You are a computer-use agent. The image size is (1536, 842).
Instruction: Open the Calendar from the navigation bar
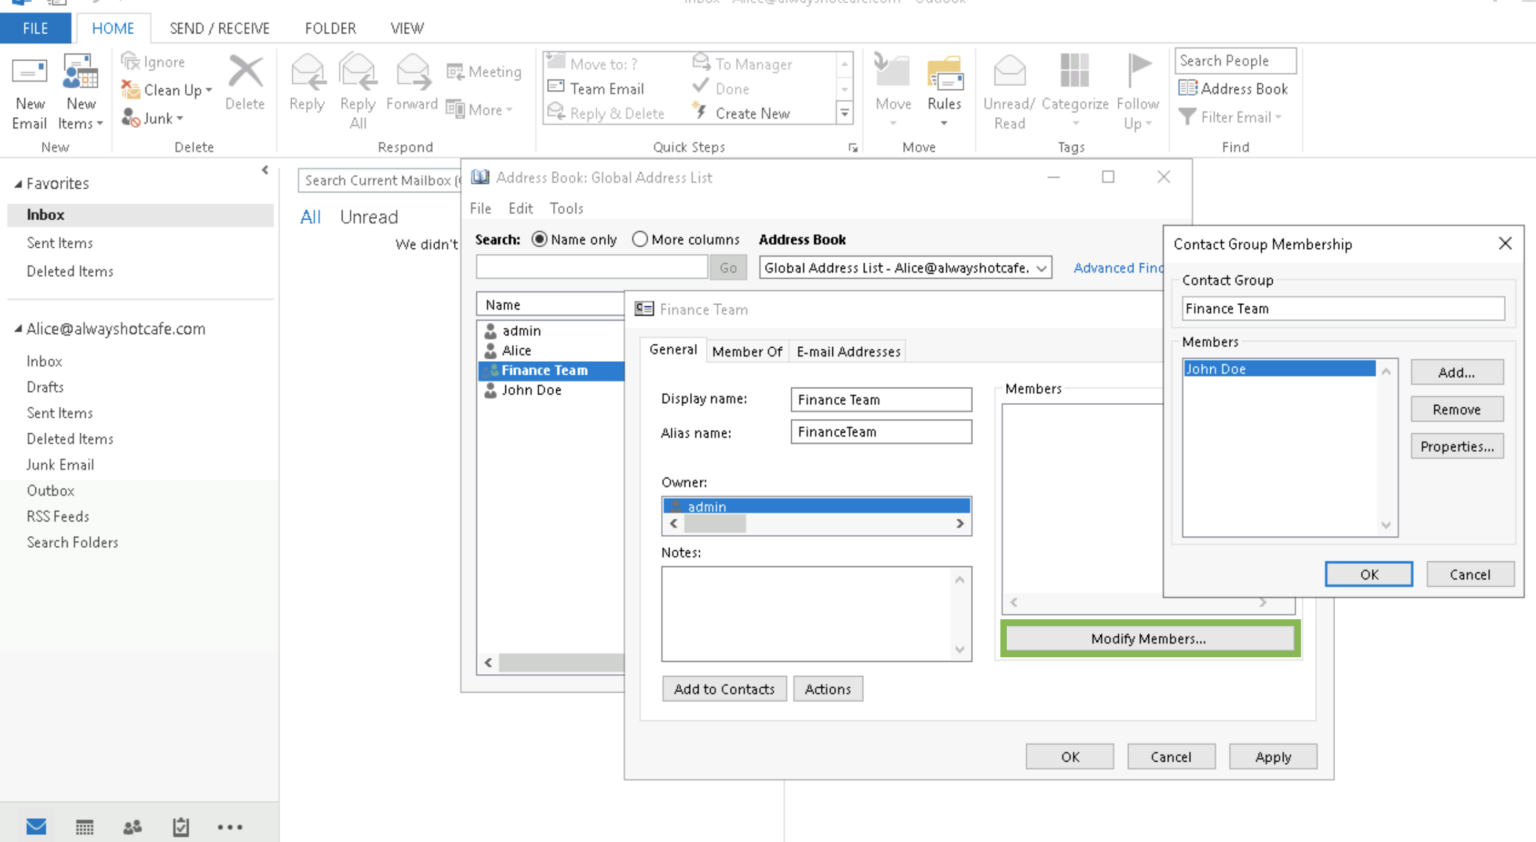[84, 827]
